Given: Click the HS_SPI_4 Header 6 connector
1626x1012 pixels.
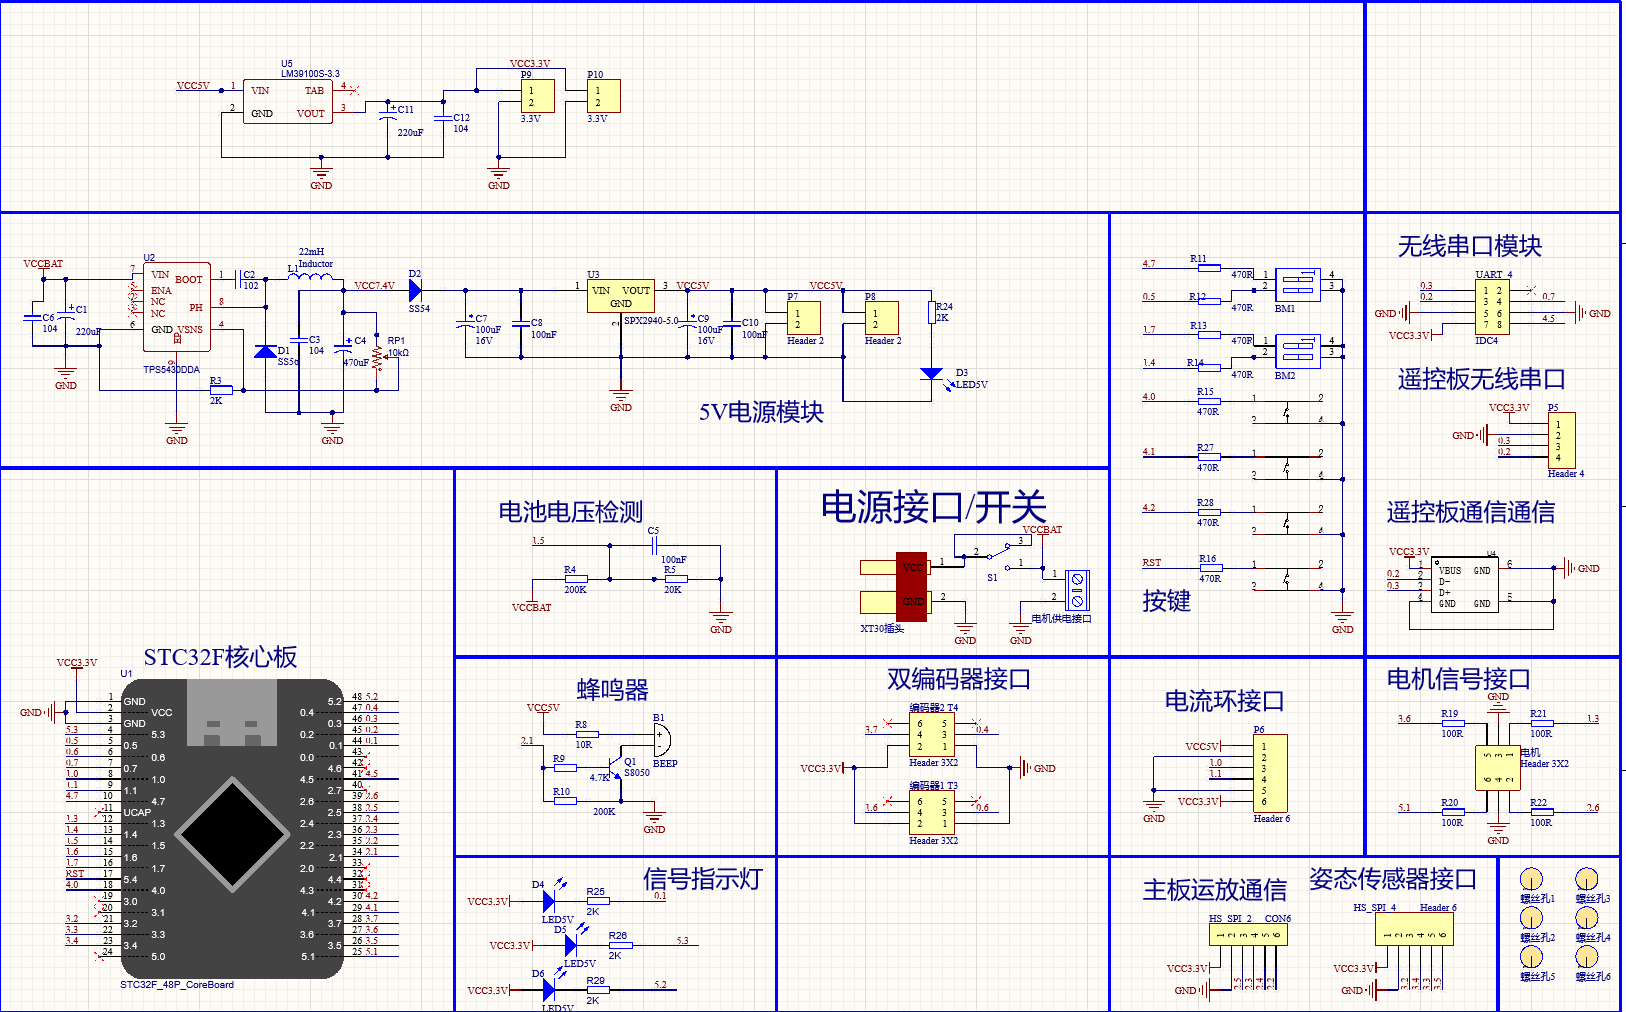Looking at the screenshot, I should pos(1413,929).
